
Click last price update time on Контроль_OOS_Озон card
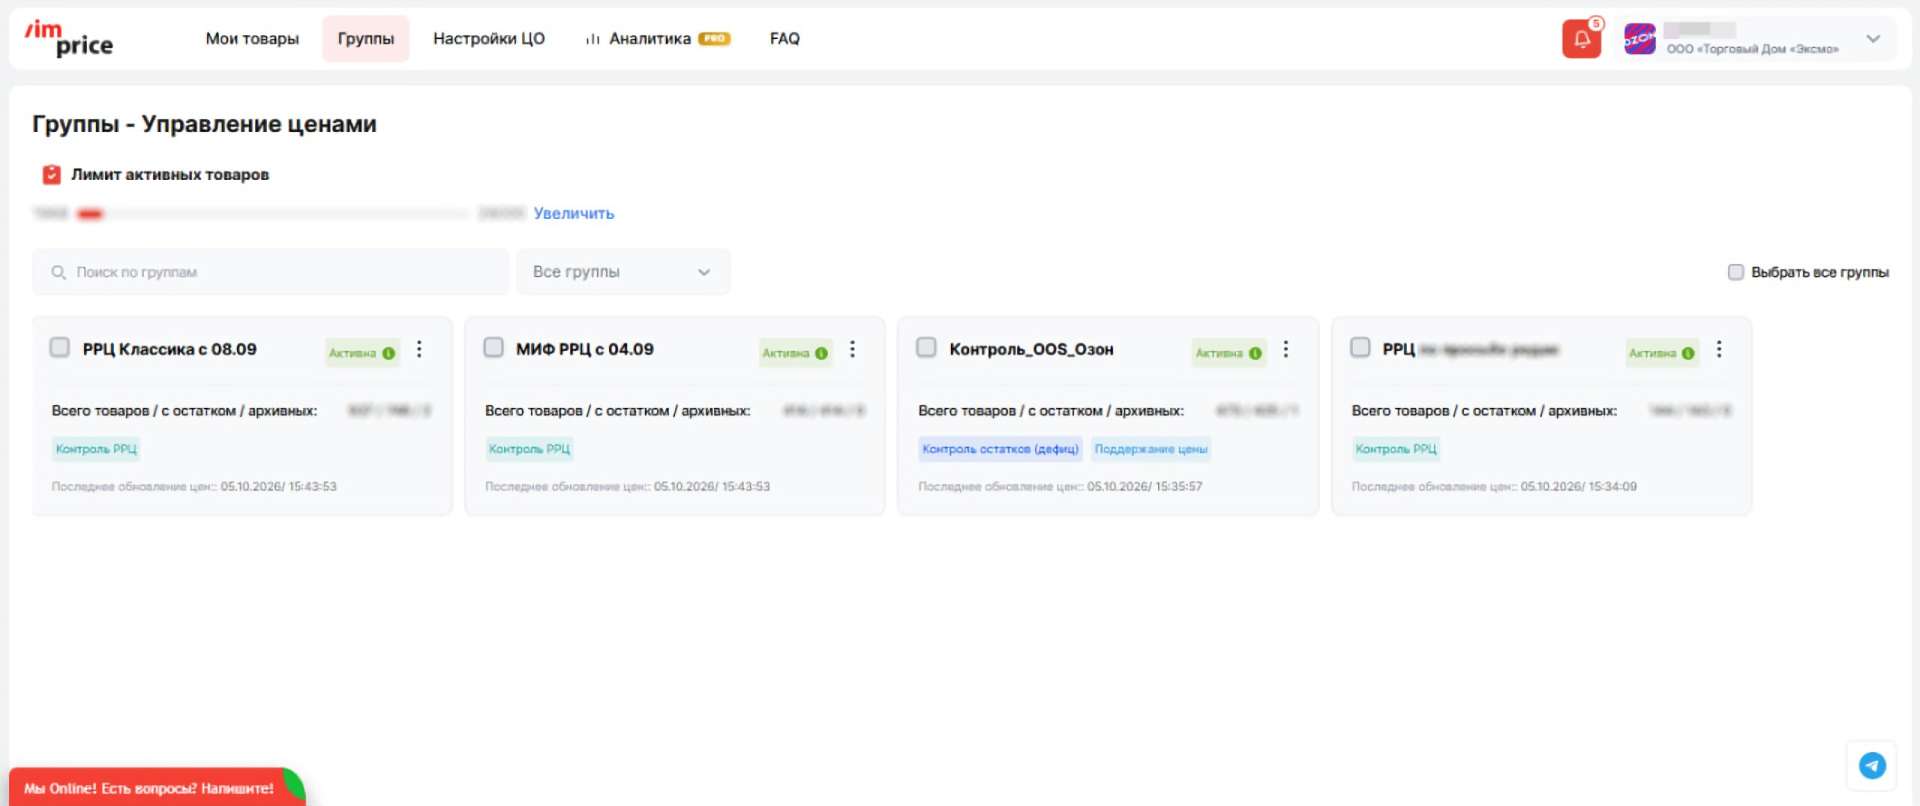point(1145,487)
